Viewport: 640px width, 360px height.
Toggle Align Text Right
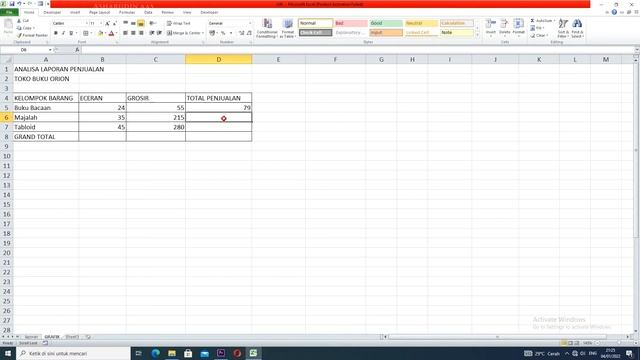click(x=141, y=33)
